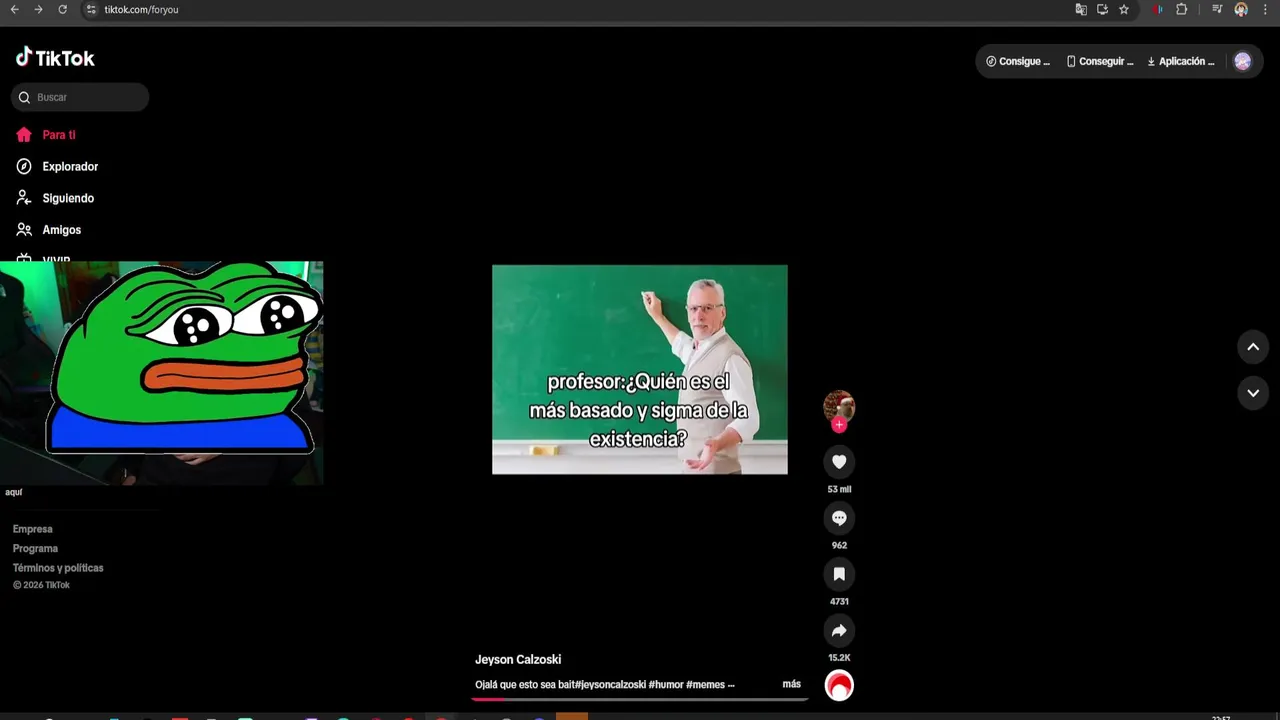The height and width of the screenshot is (720, 1280).
Task: Go back in browser
Action: click(x=14, y=9)
